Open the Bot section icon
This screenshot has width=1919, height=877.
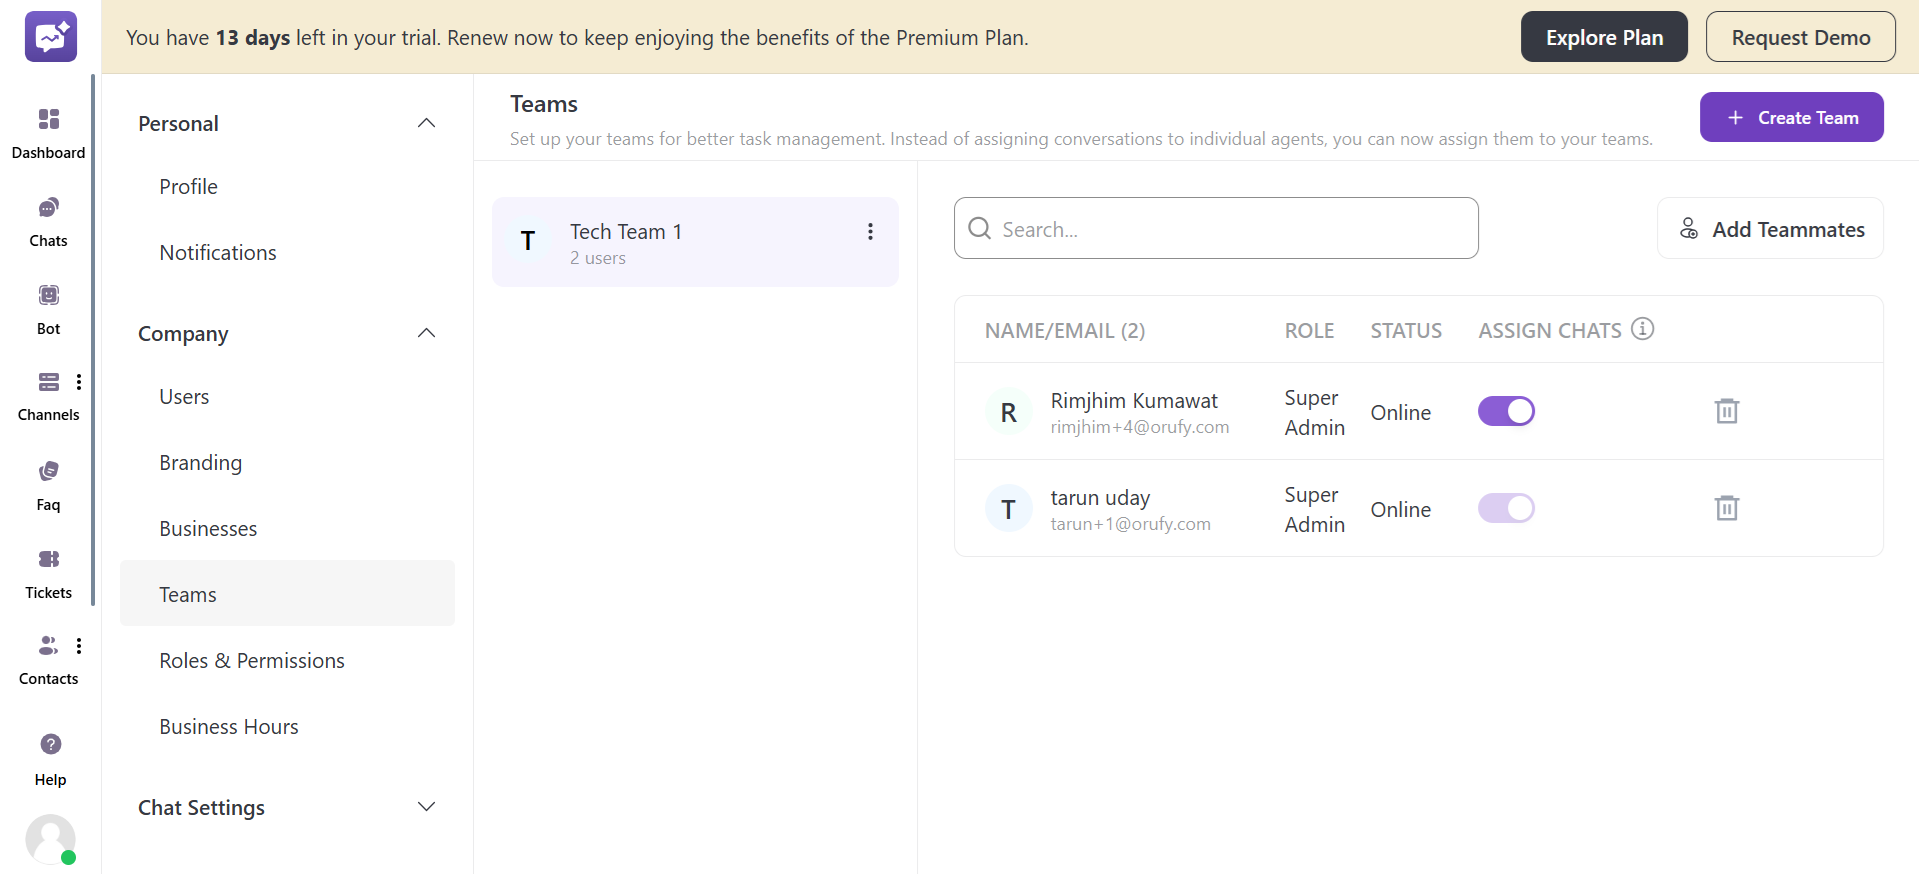tap(48, 296)
